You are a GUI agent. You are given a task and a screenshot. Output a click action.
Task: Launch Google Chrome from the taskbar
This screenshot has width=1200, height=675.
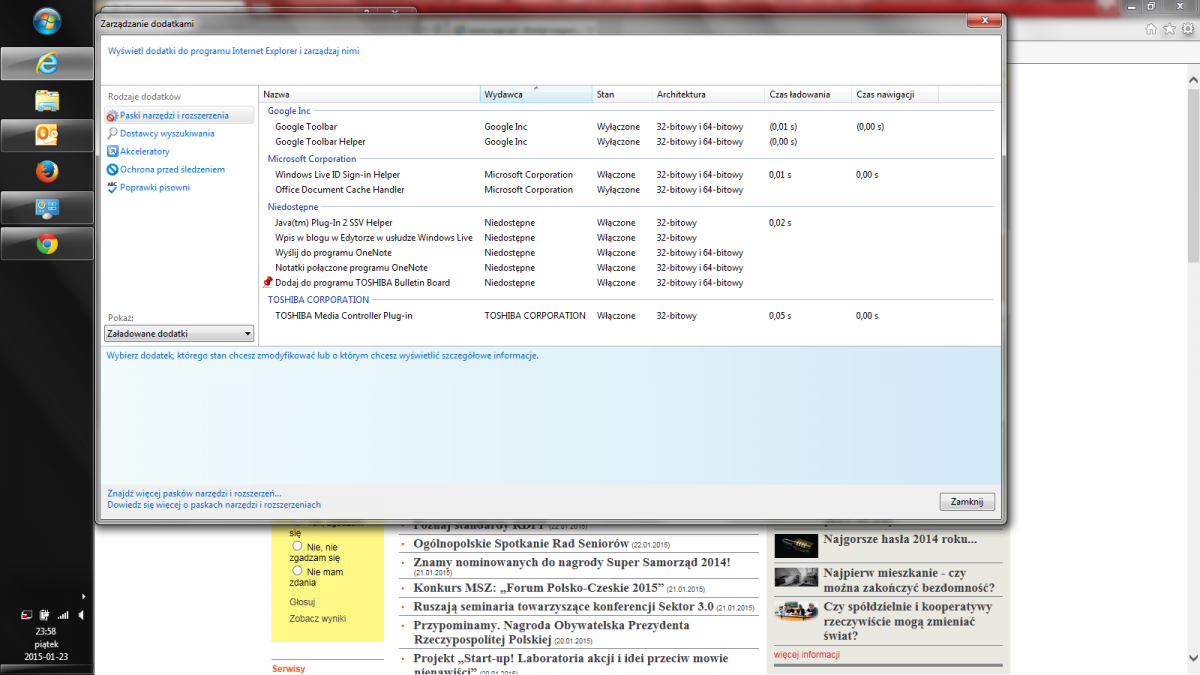click(46, 243)
